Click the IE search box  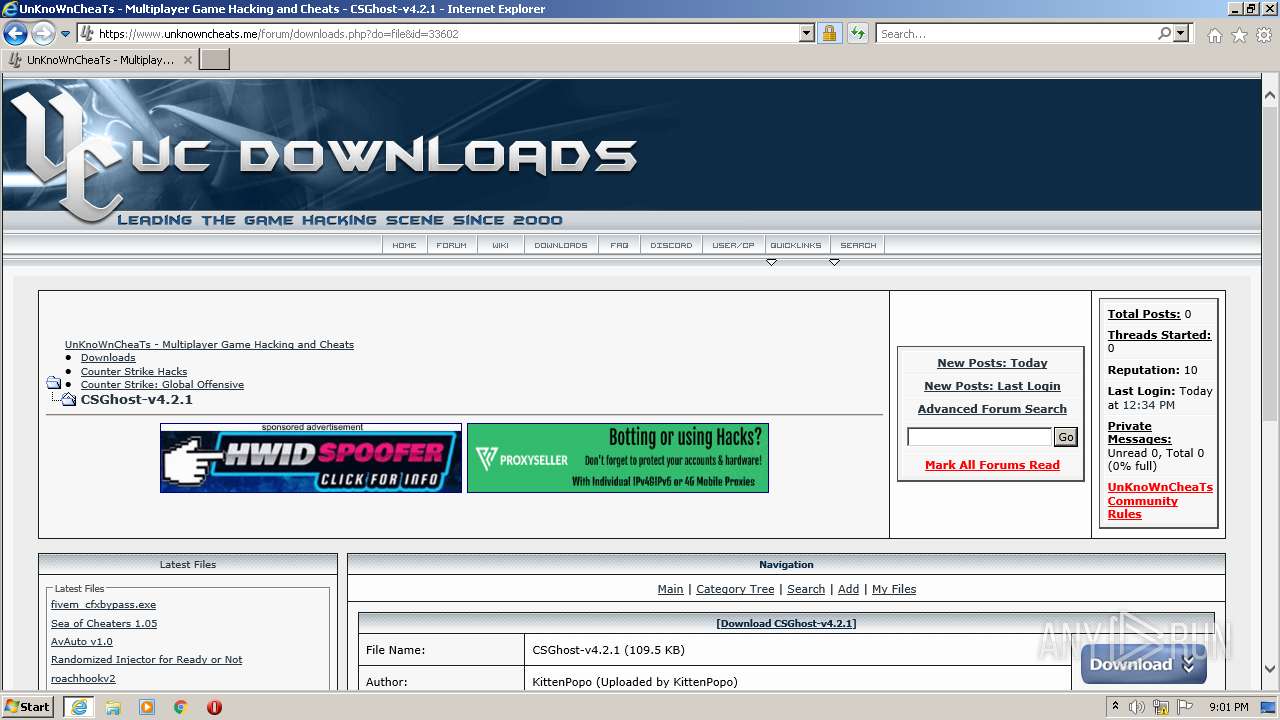coord(1016,34)
